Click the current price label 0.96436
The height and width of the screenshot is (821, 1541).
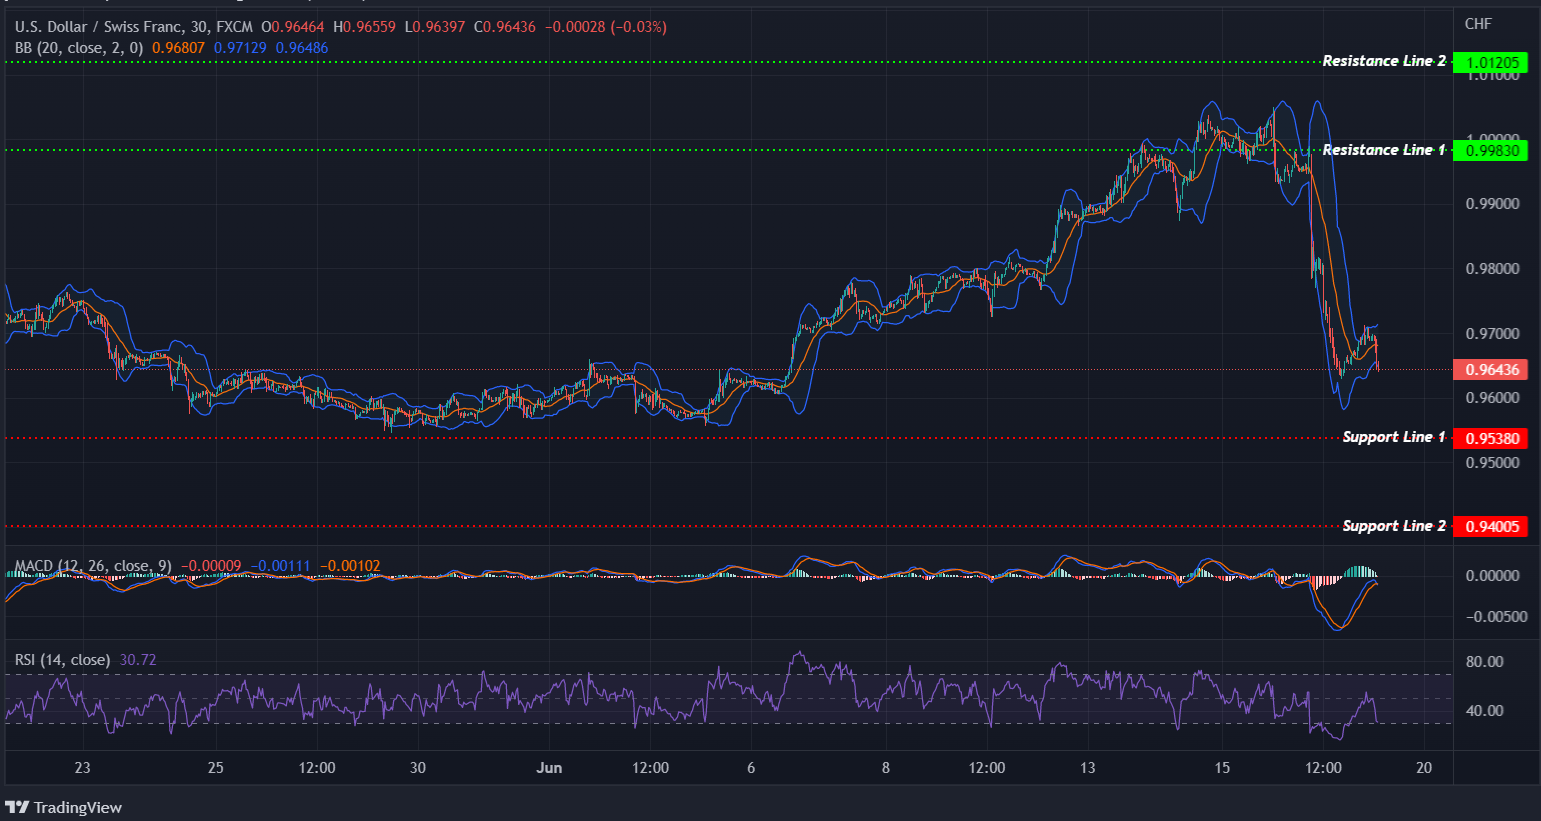pyautogui.click(x=1491, y=369)
